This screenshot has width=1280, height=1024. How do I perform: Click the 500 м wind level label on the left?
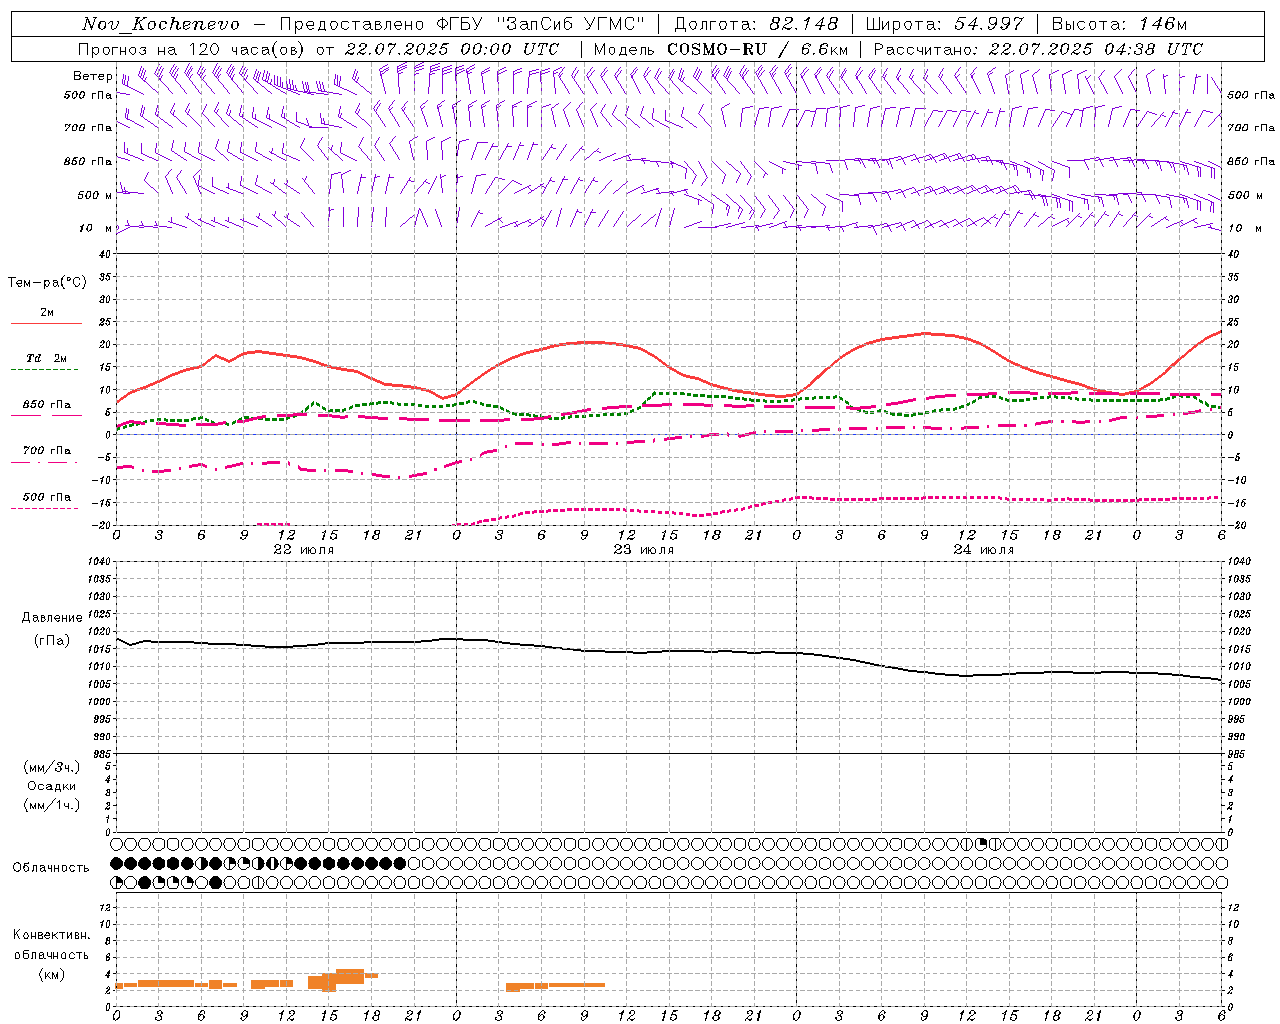pos(95,195)
